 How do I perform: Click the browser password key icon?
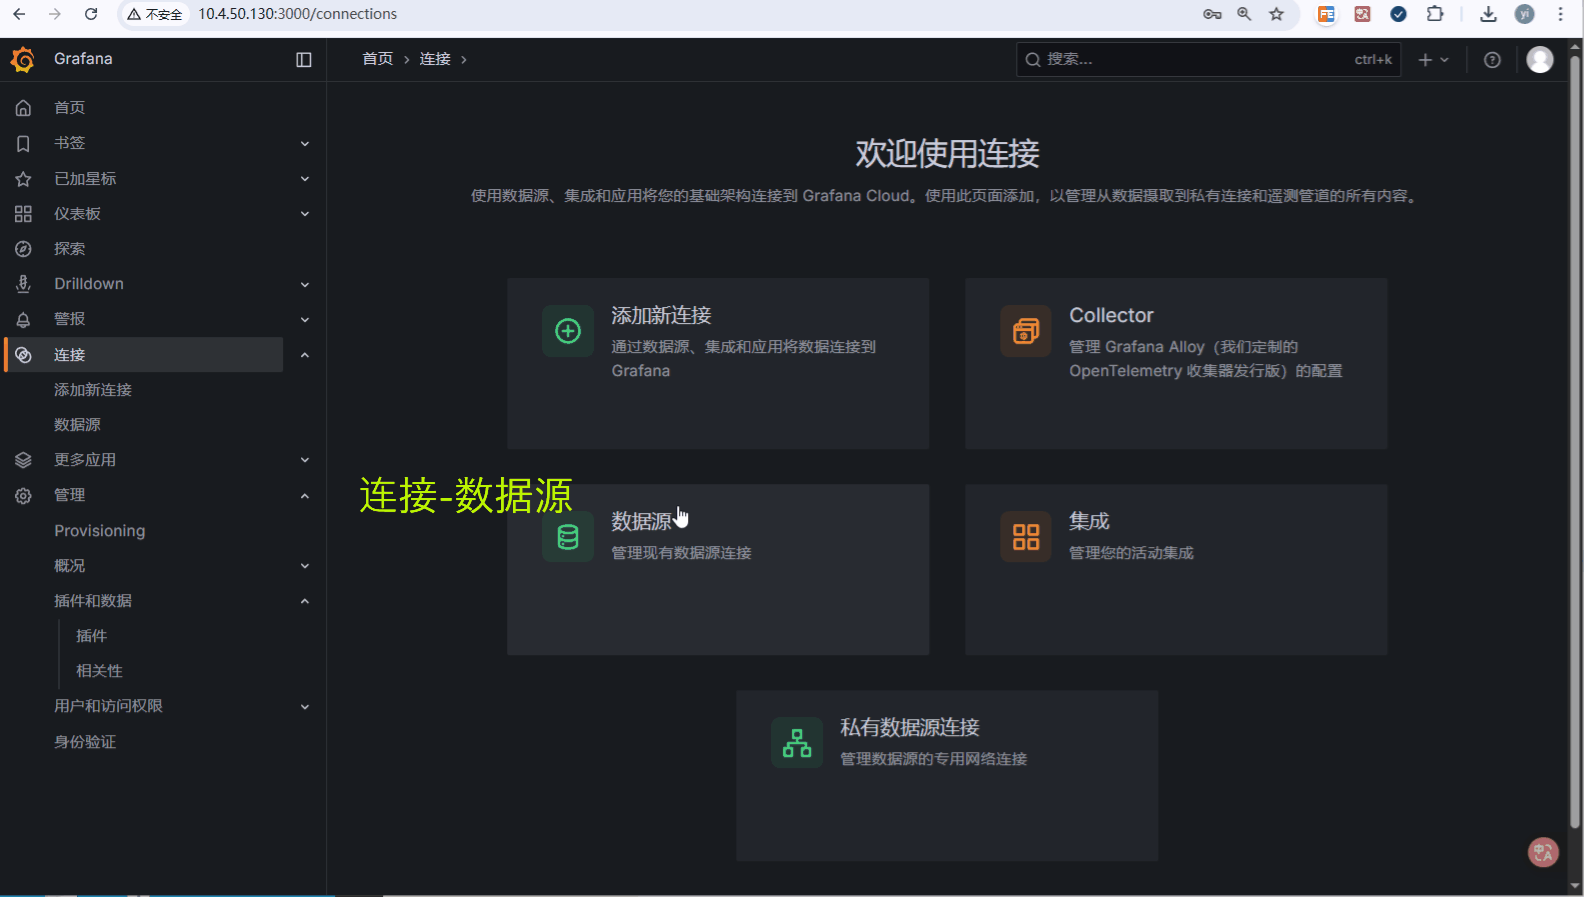1212,14
